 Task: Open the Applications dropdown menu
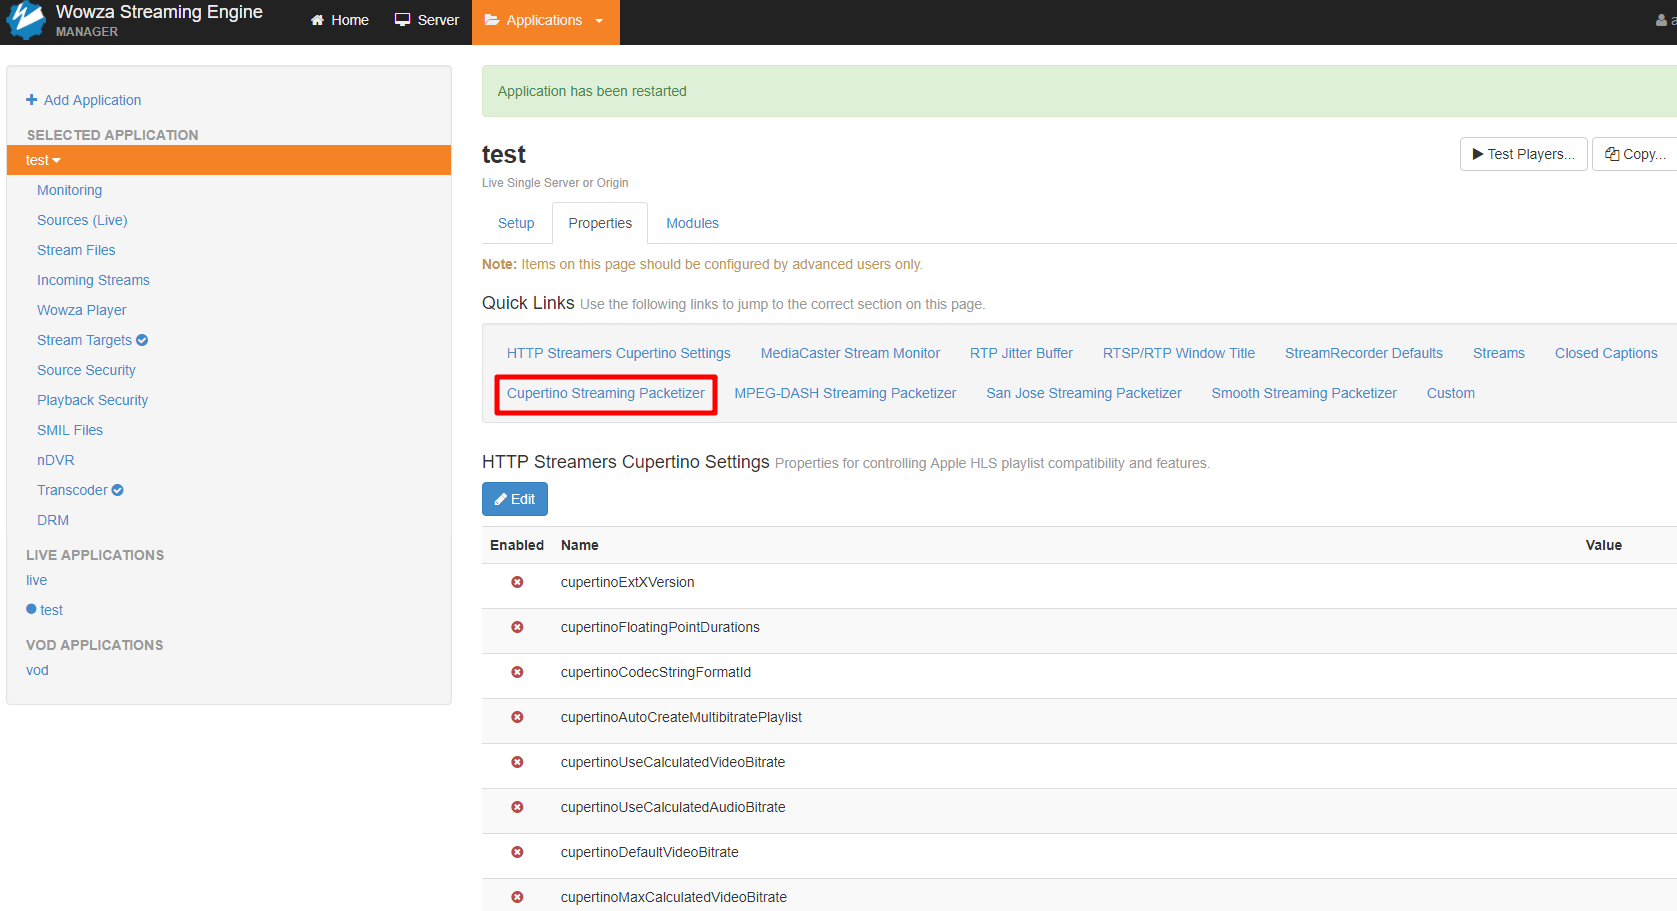[x=545, y=21]
